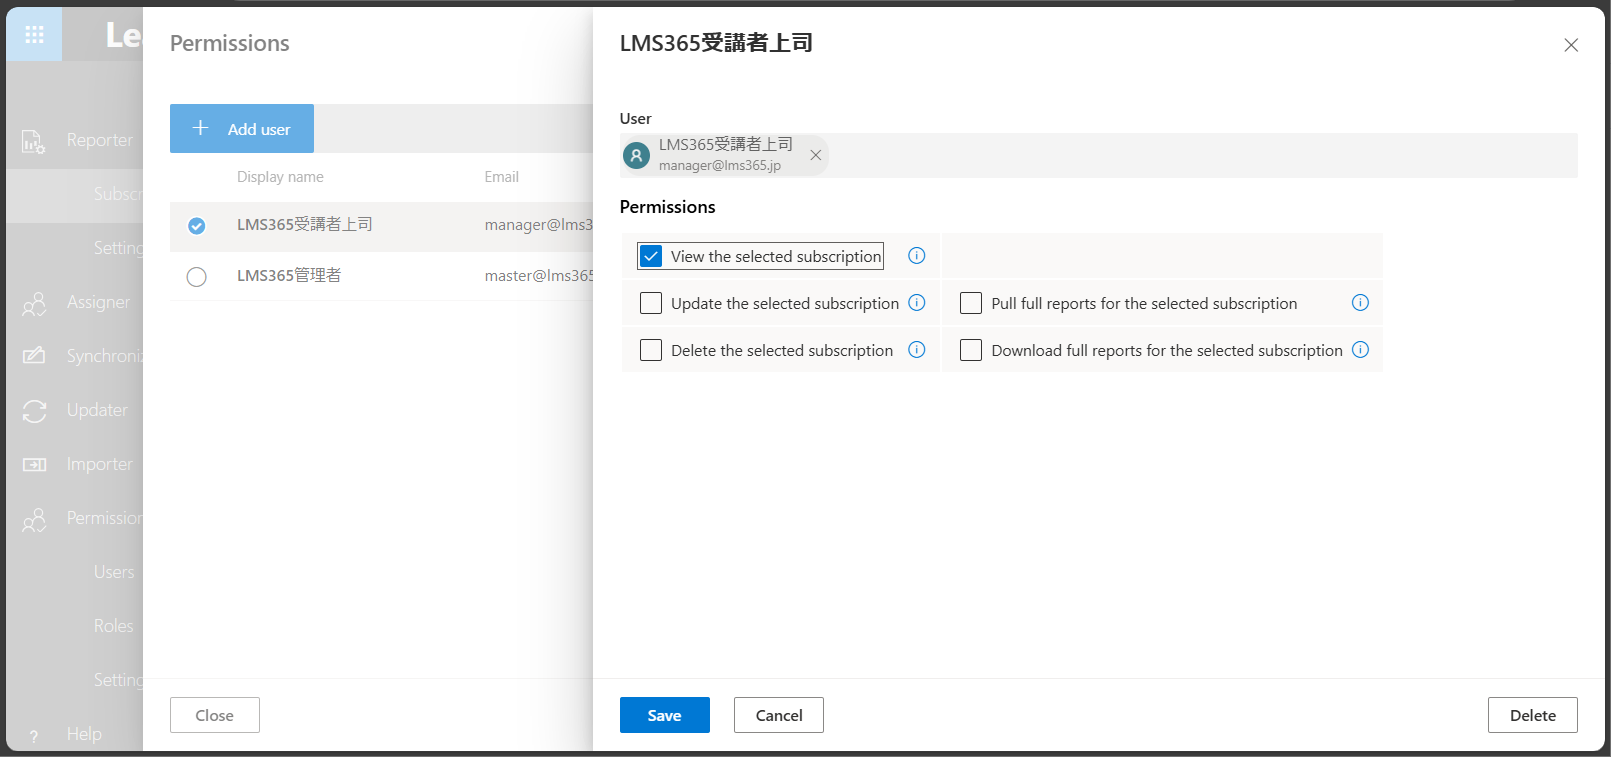Viewport: 1611px width, 757px height.
Task: Show info for Download full reports permission
Action: pos(1360,350)
